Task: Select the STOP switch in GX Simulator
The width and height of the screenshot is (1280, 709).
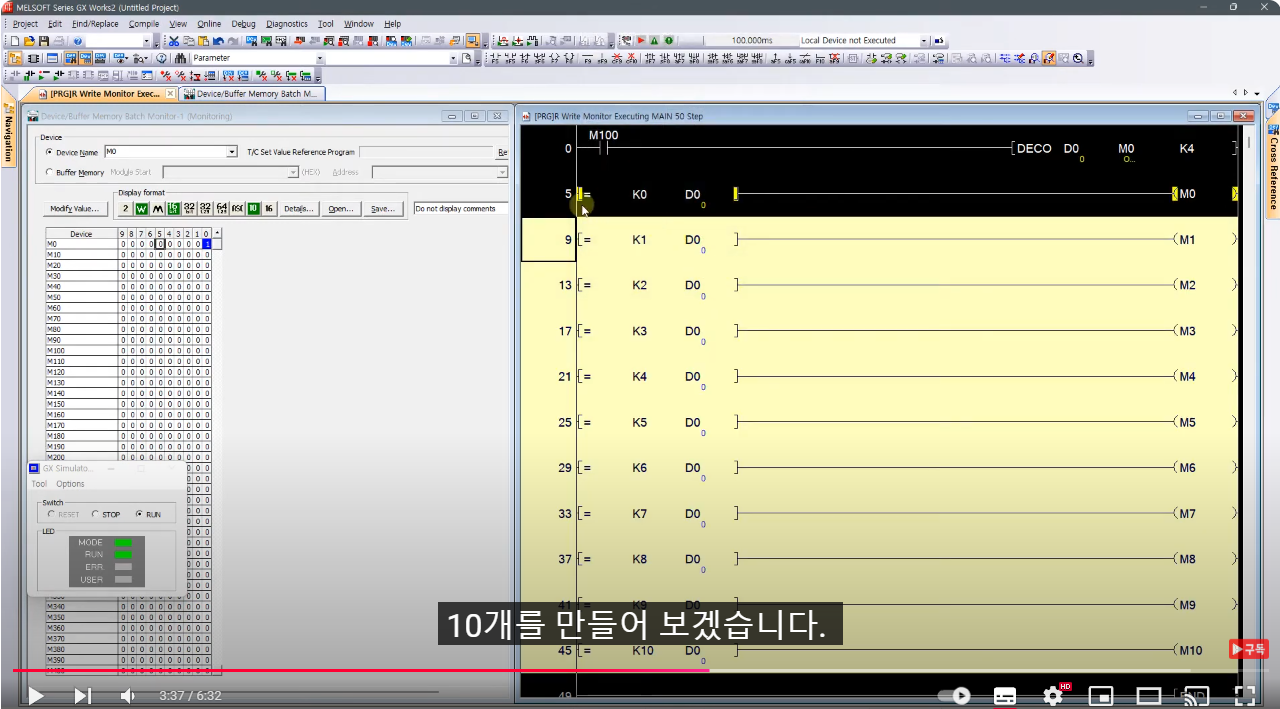Action: (97, 514)
